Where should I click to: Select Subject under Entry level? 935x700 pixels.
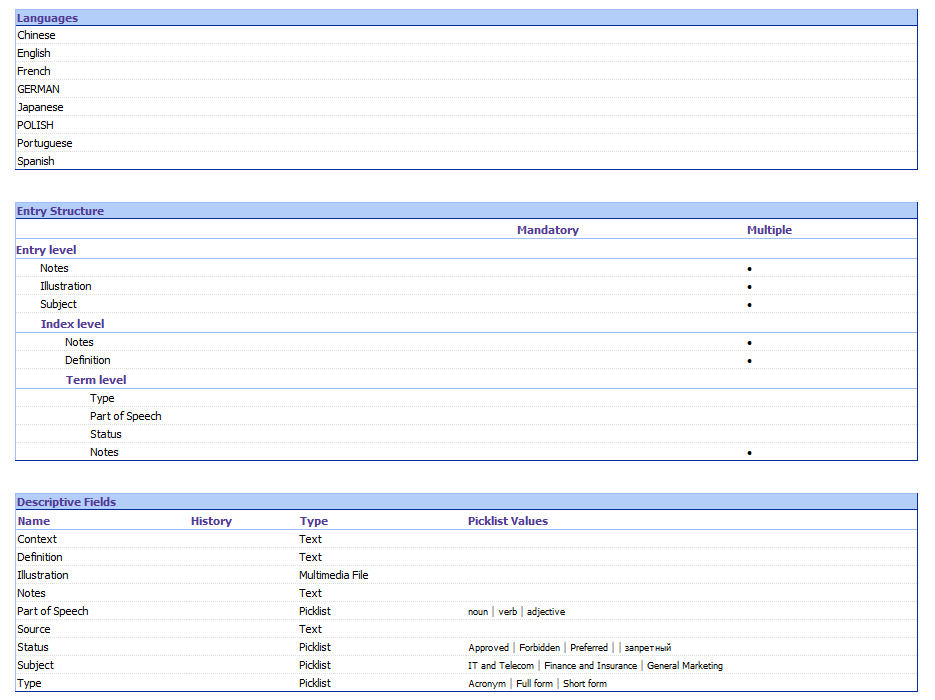point(58,304)
